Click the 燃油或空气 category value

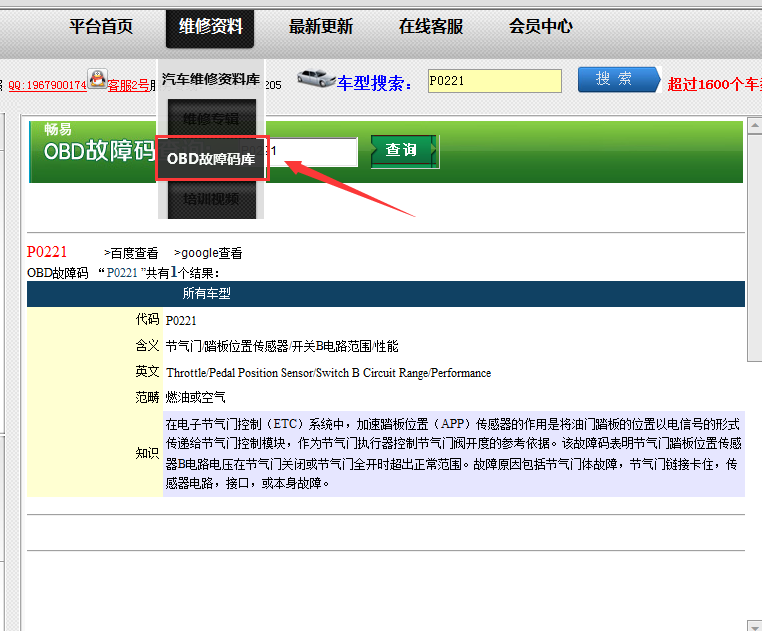[195, 397]
